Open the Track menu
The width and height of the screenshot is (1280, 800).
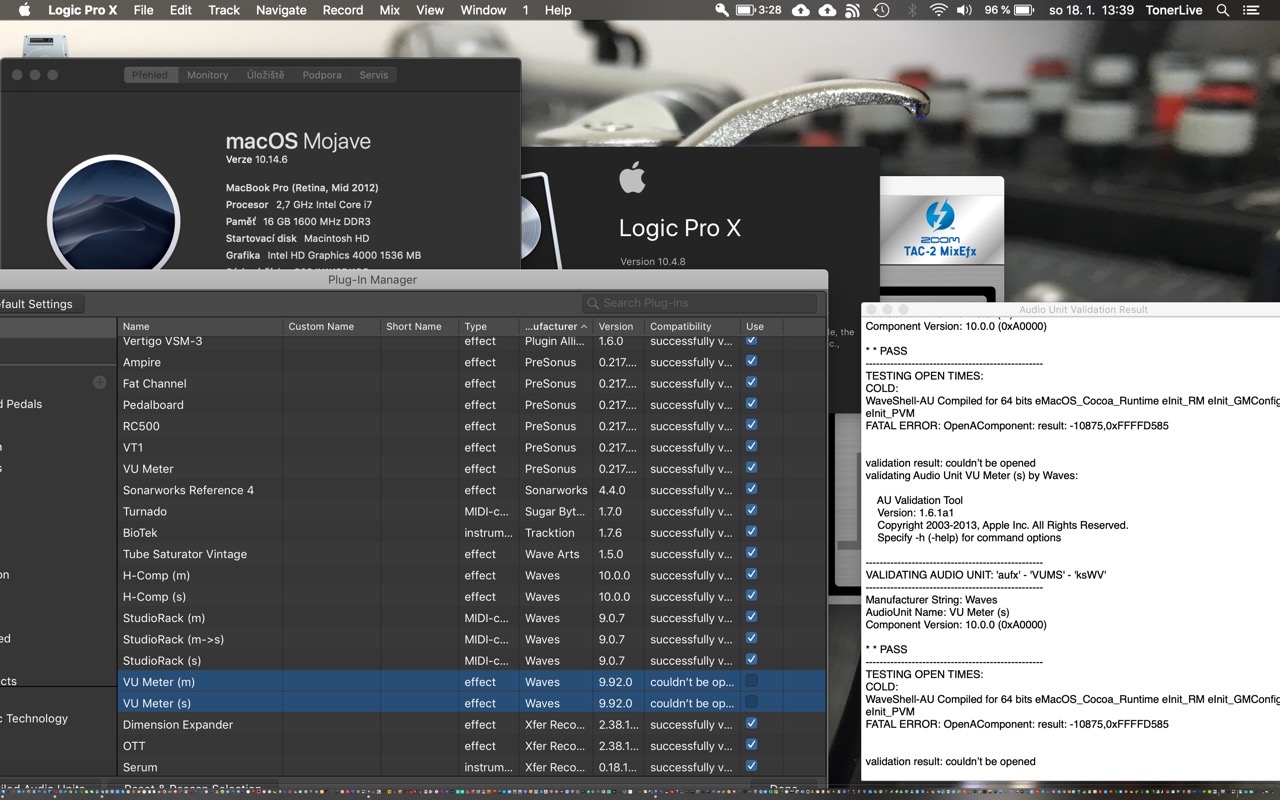click(x=224, y=10)
